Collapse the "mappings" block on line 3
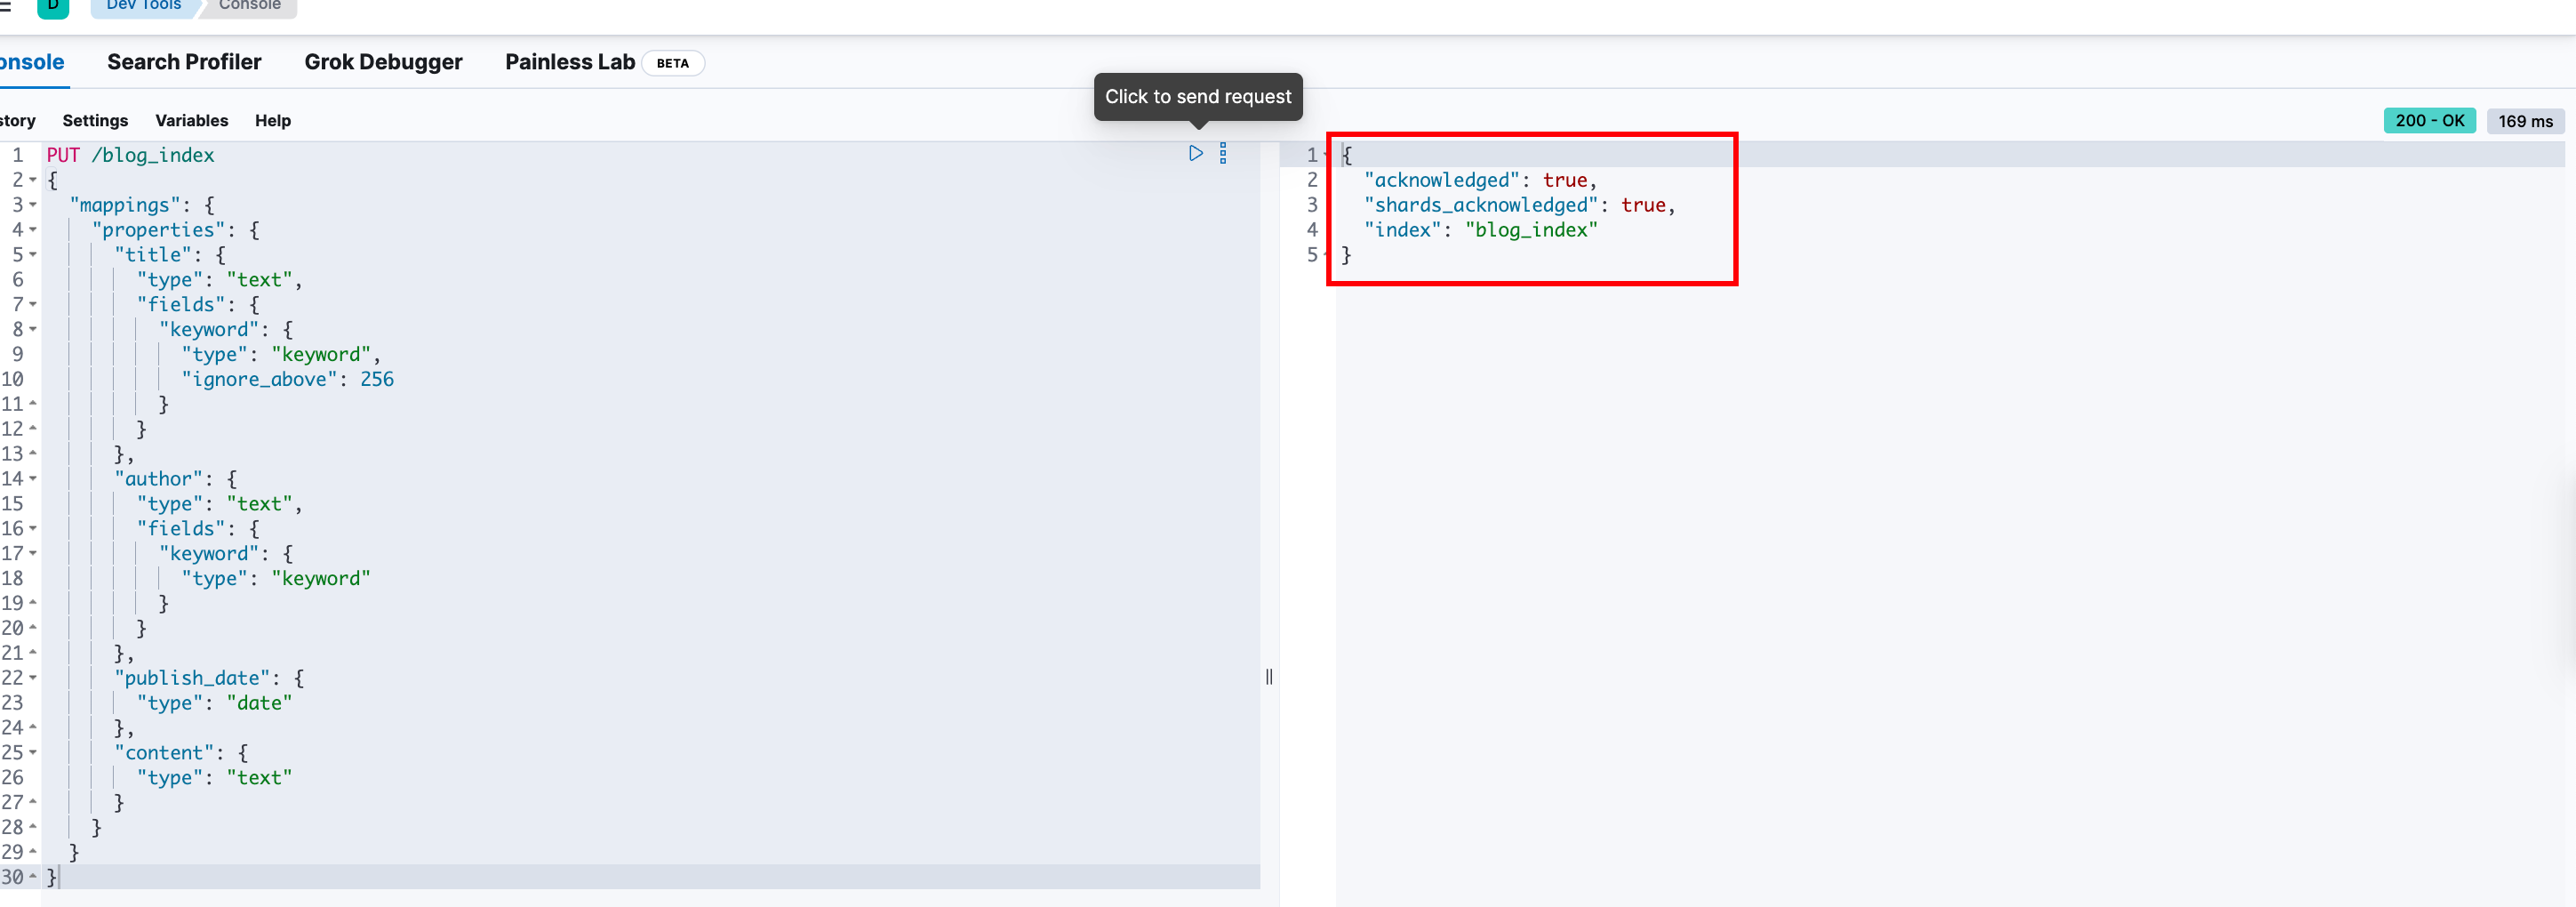 [x=33, y=205]
